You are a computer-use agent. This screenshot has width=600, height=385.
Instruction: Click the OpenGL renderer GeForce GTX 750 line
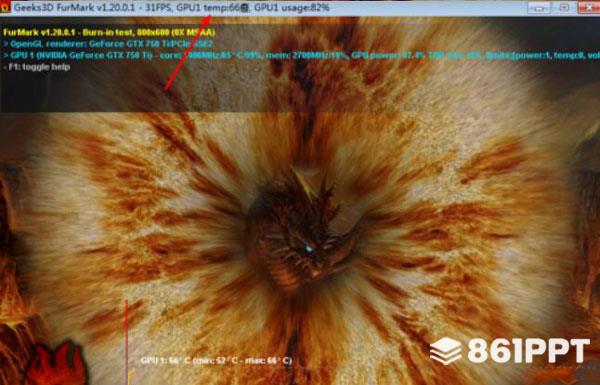[108, 44]
